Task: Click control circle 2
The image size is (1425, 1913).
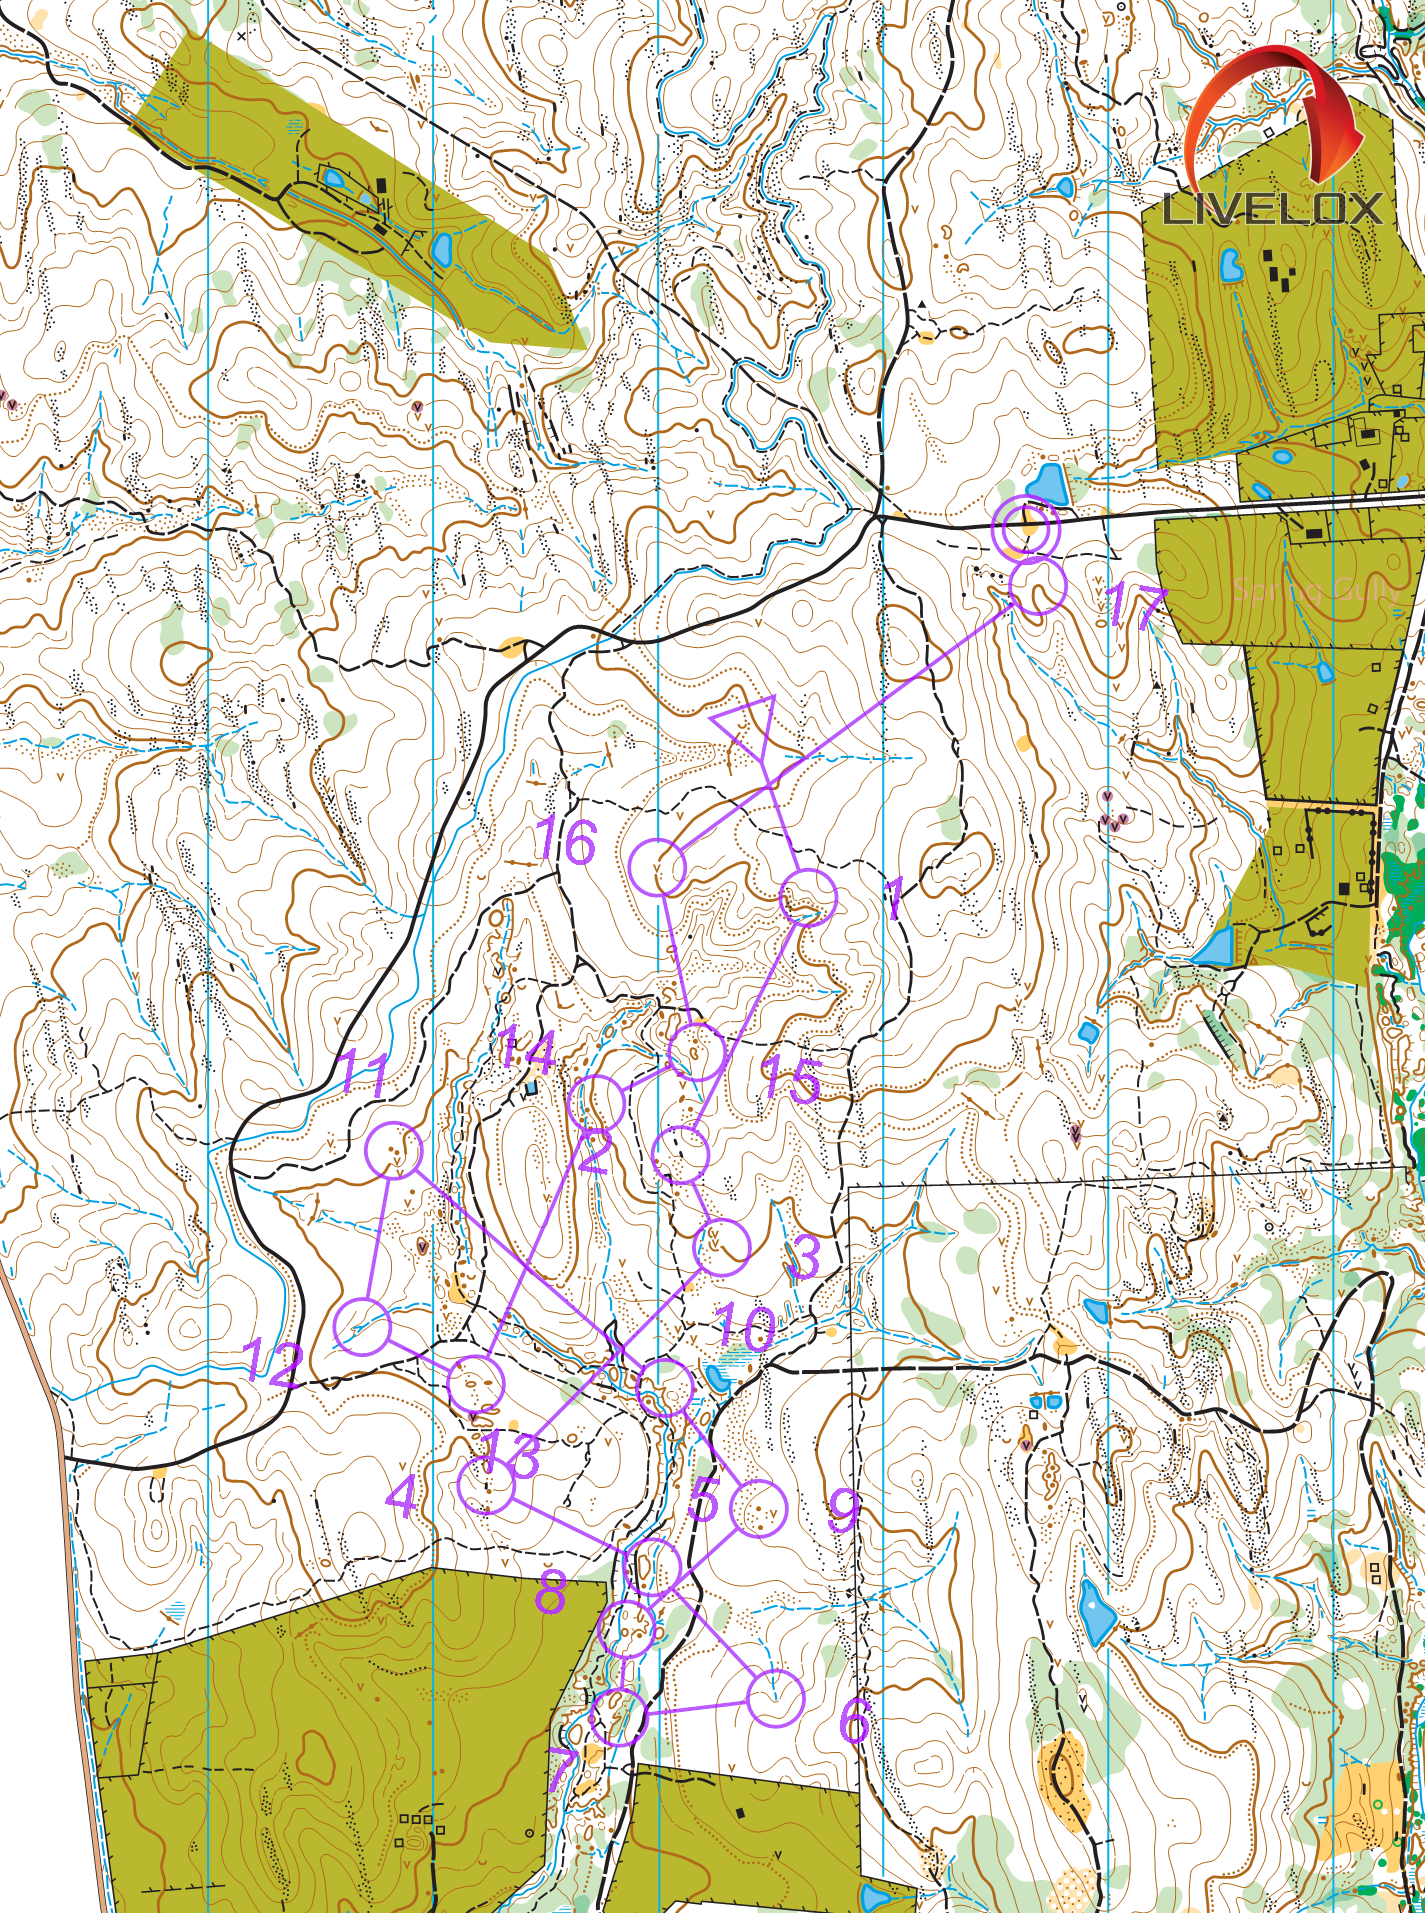Action: click(x=680, y=1155)
